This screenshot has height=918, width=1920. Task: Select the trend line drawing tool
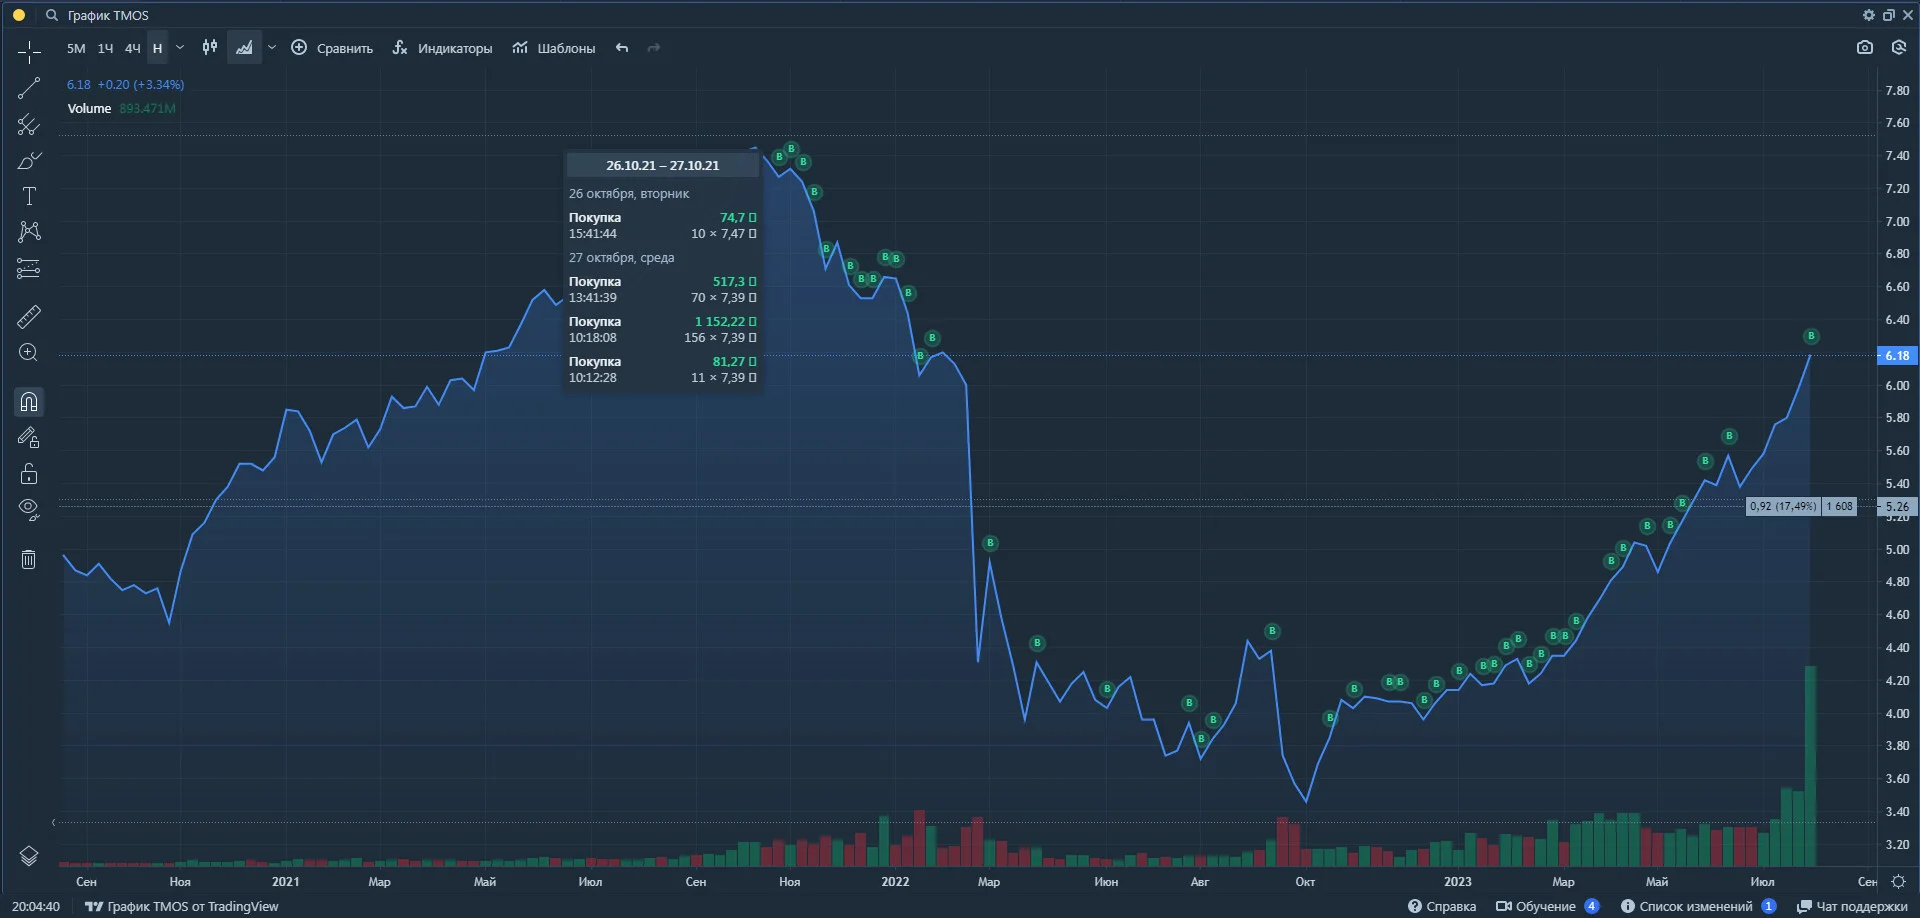(29, 88)
